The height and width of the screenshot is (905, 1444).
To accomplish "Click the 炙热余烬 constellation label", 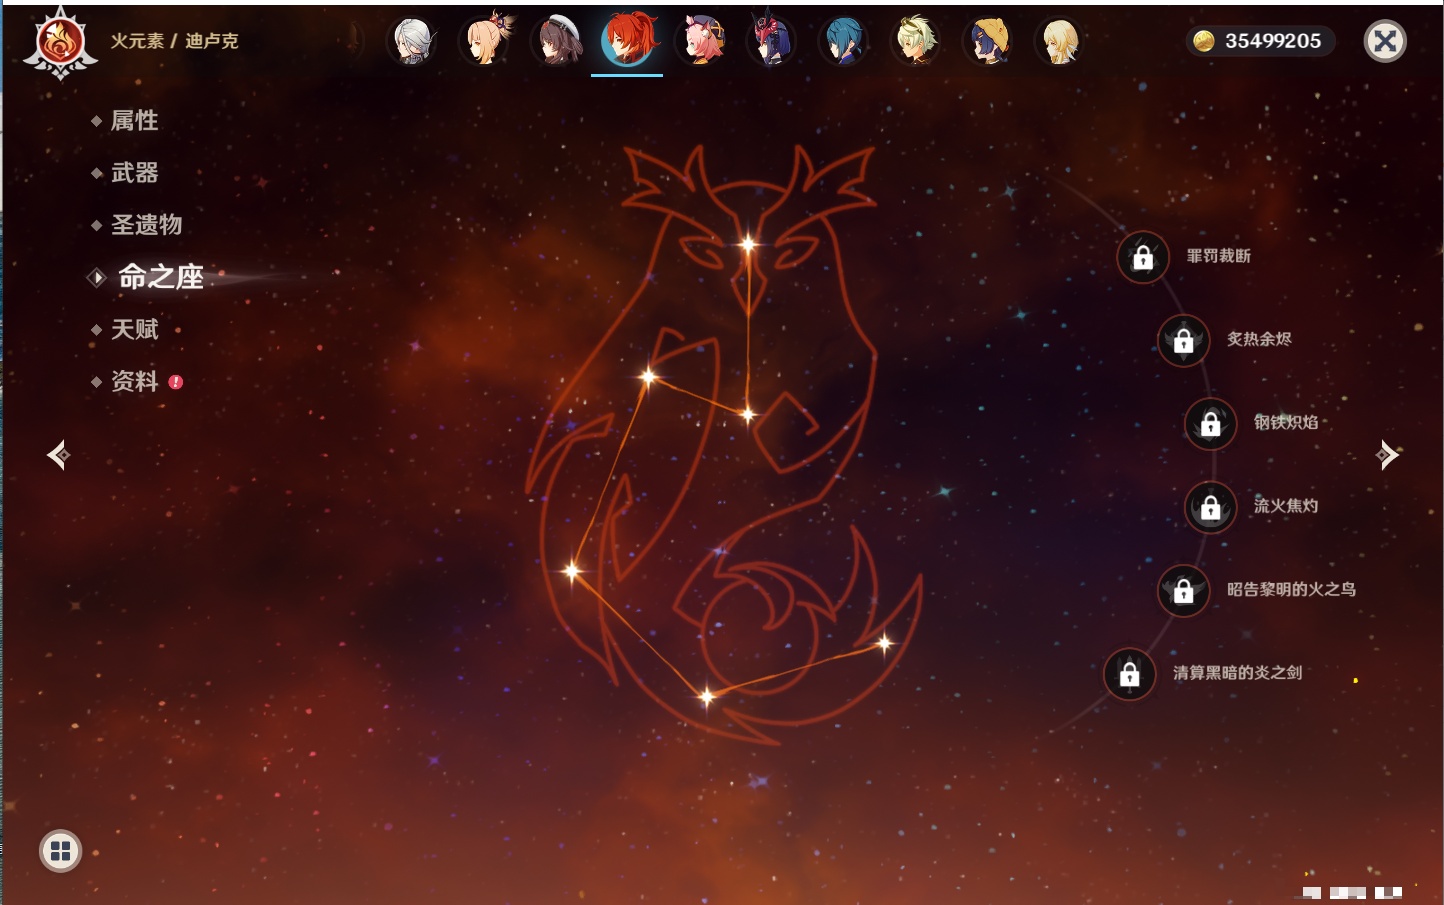I will point(1259,339).
